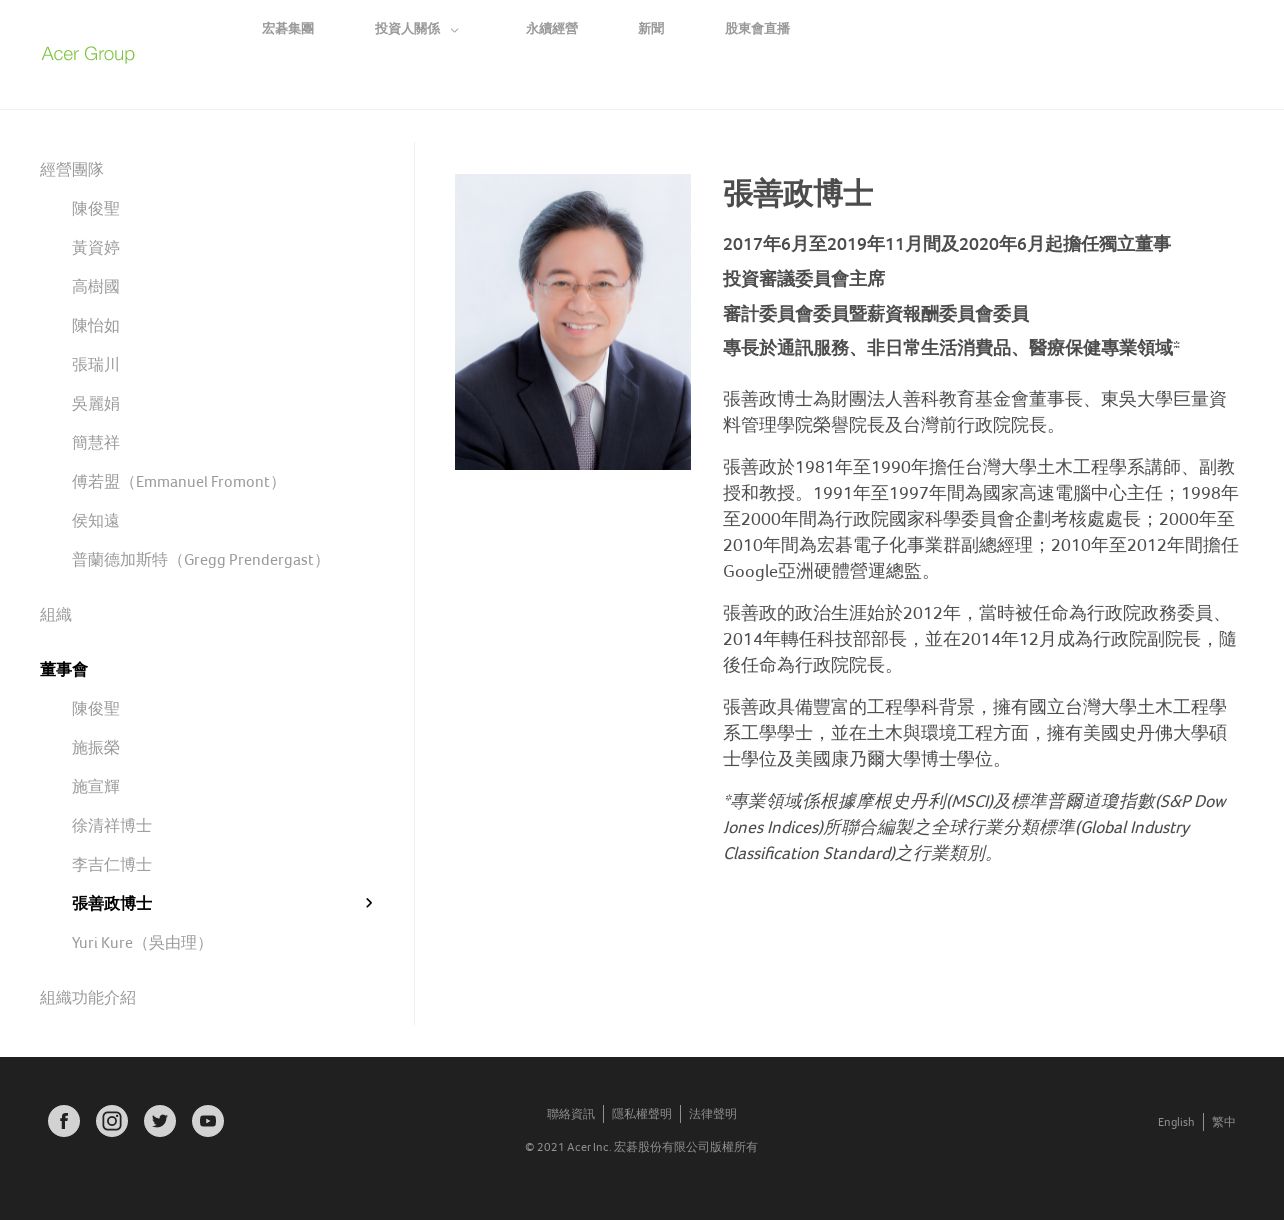This screenshot has height=1220, width=1284.
Task: Select 陳俊聖 under 董事會
Action: 96,708
